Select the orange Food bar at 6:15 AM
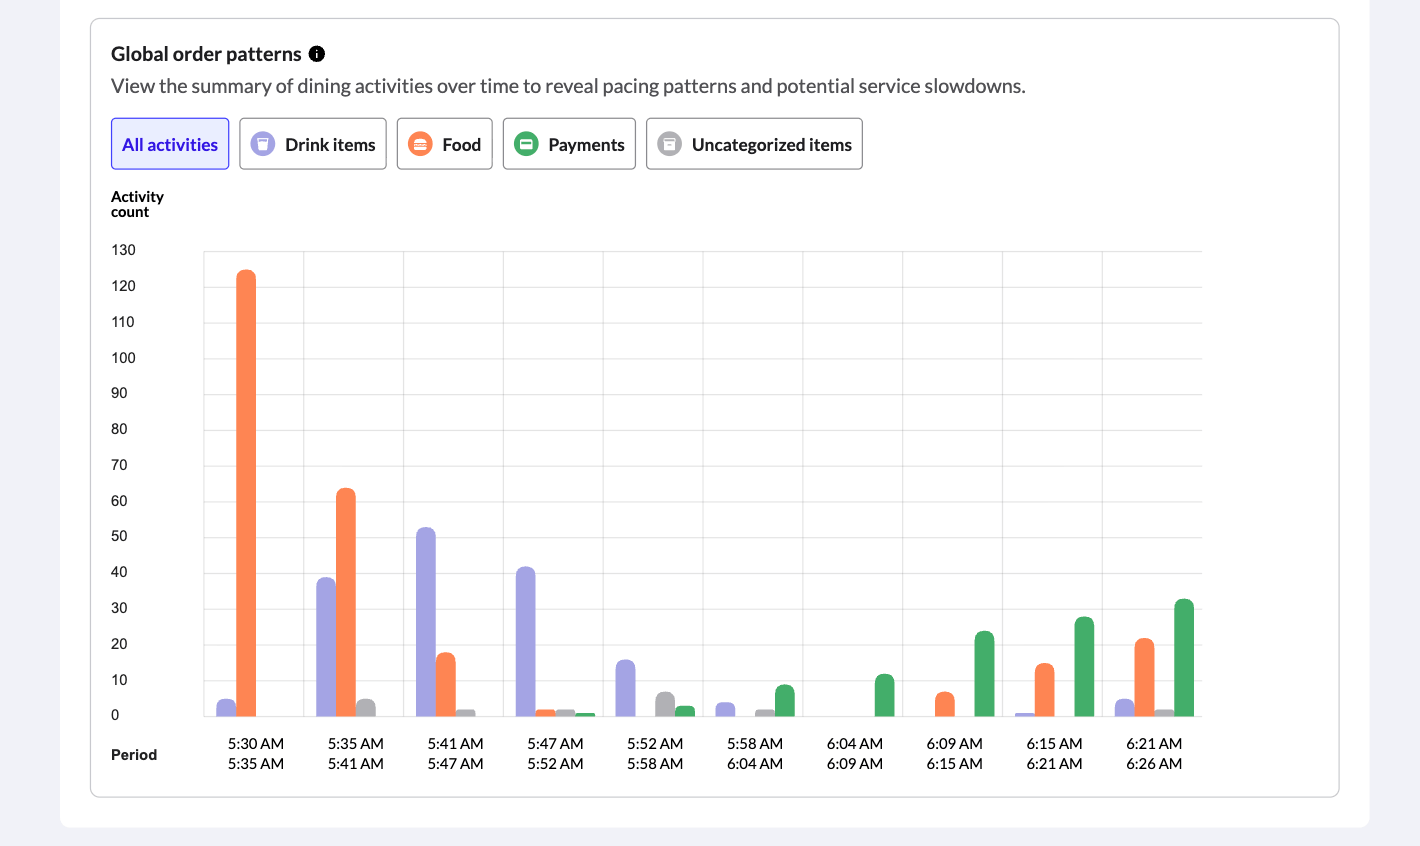Screen dimensions: 1420x846 click(1045, 690)
